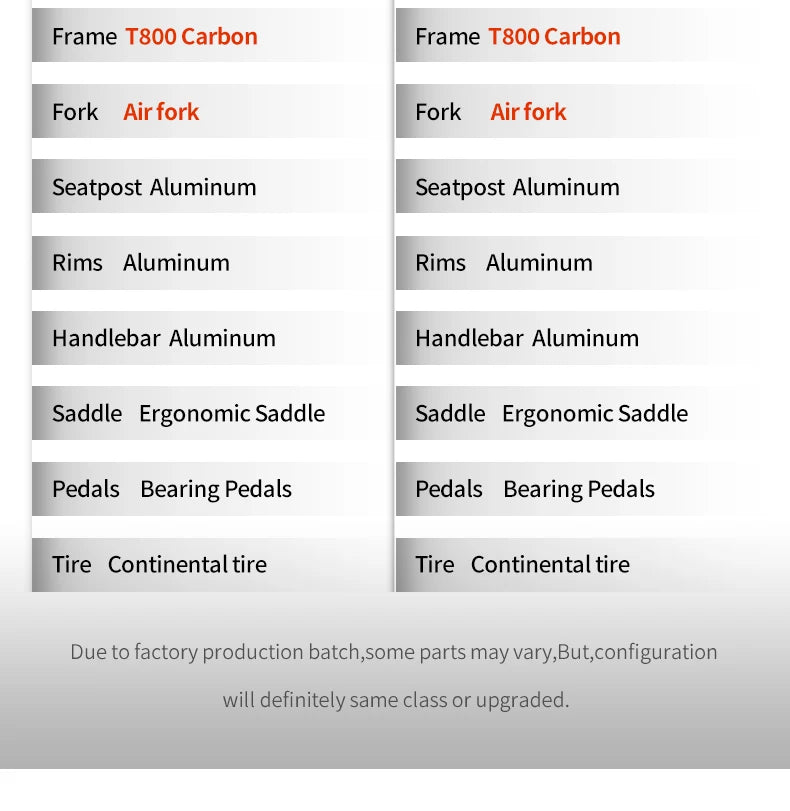Click the 'same class or upgraded' text line
Viewport: 790px width, 811px height.
(396, 700)
